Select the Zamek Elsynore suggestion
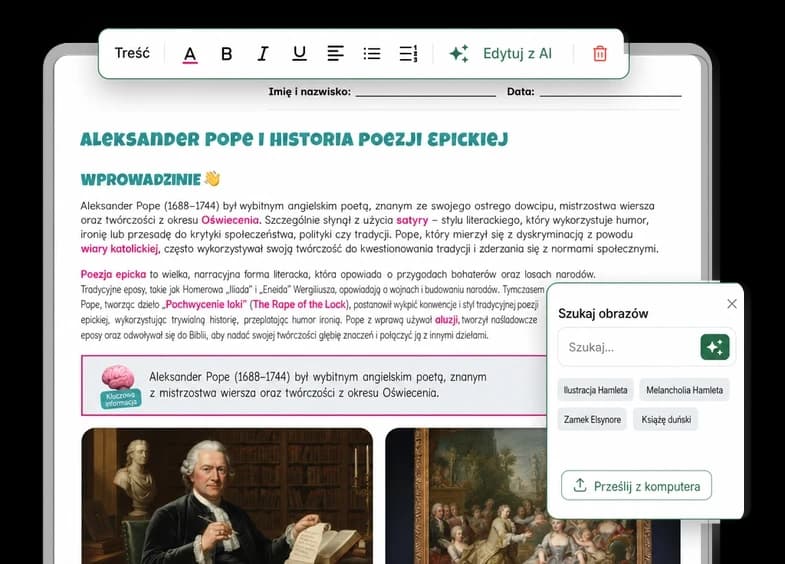The height and width of the screenshot is (564, 785). (592, 419)
